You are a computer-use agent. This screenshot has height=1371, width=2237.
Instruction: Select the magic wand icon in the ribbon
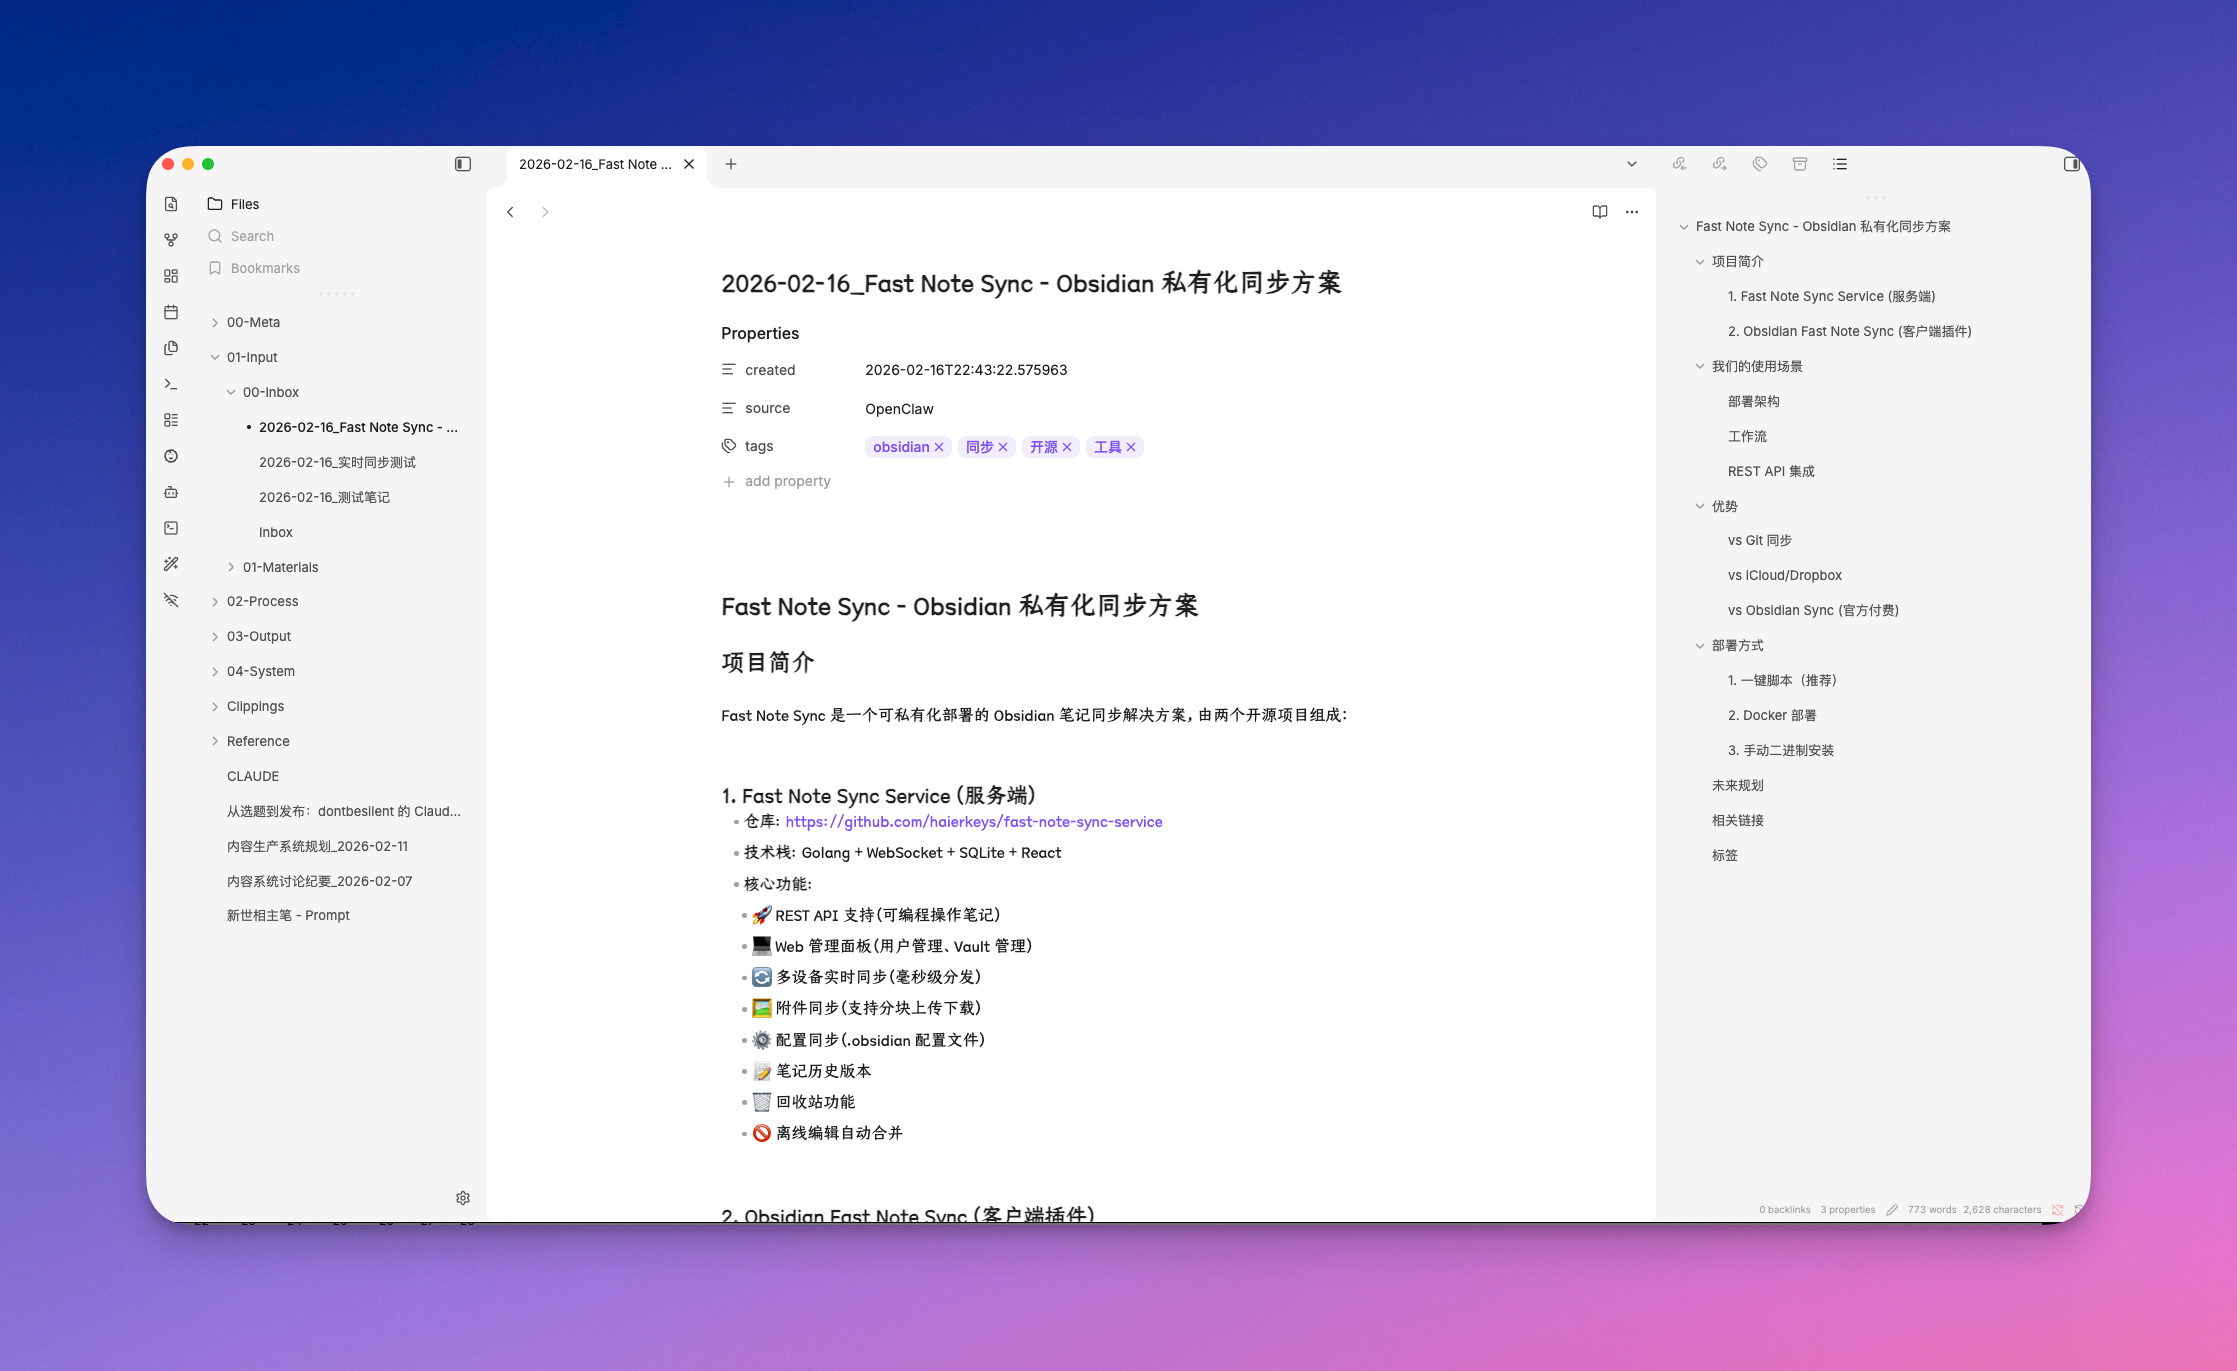pyautogui.click(x=171, y=563)
